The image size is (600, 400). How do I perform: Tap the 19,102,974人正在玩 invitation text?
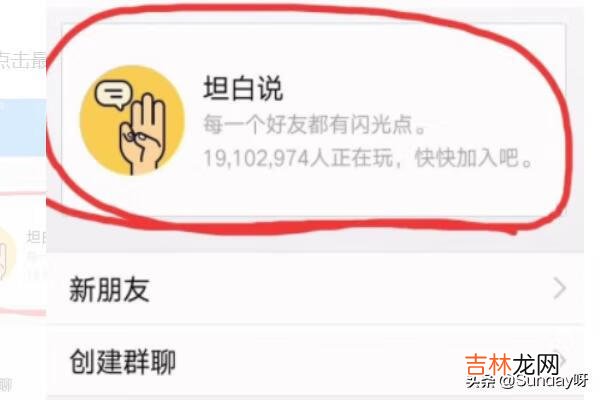298,158
